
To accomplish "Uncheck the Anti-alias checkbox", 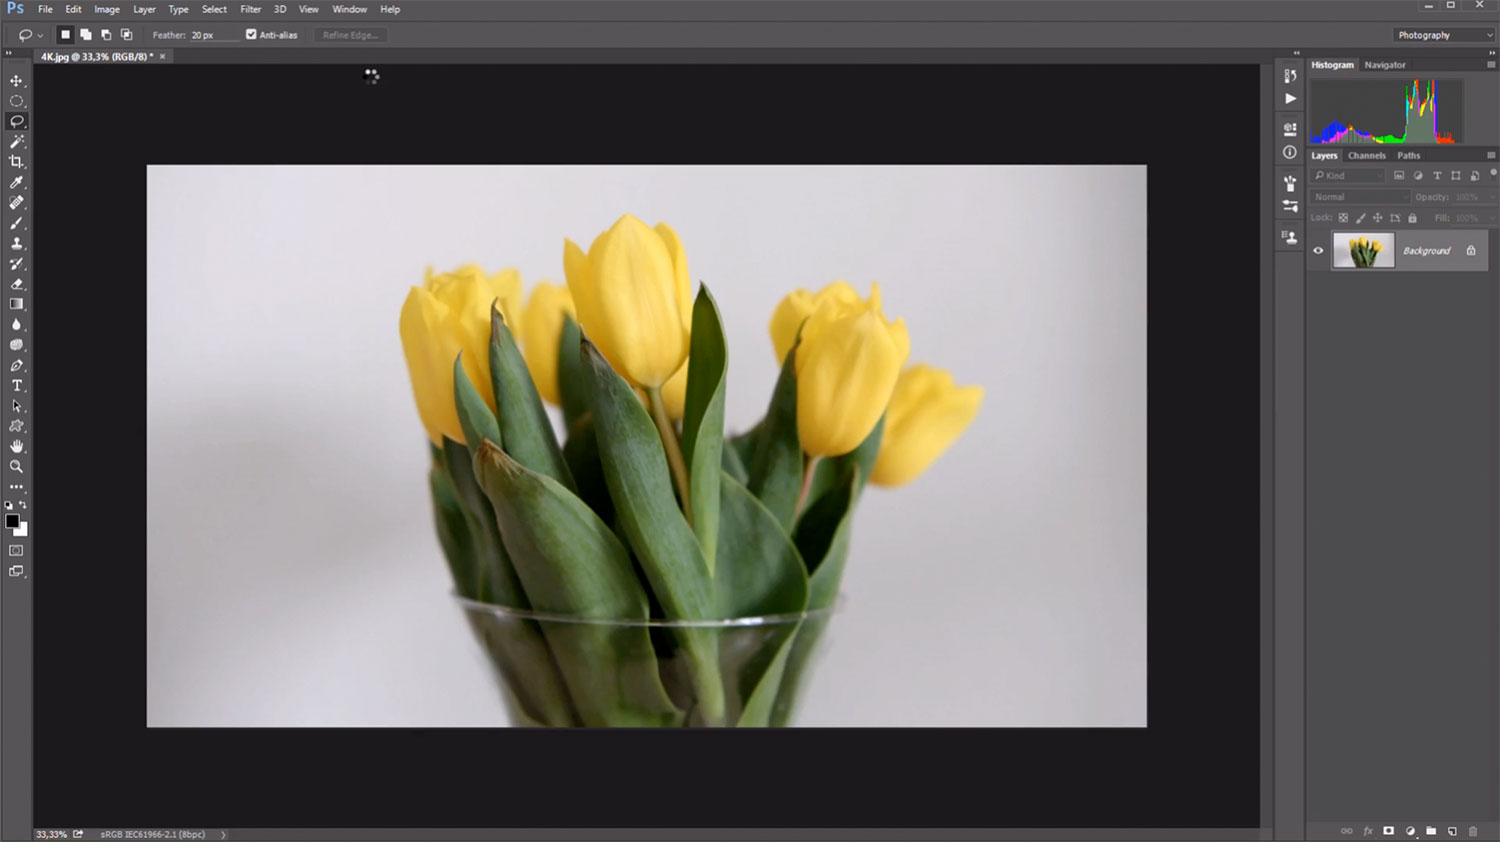I will pos(251,35).
